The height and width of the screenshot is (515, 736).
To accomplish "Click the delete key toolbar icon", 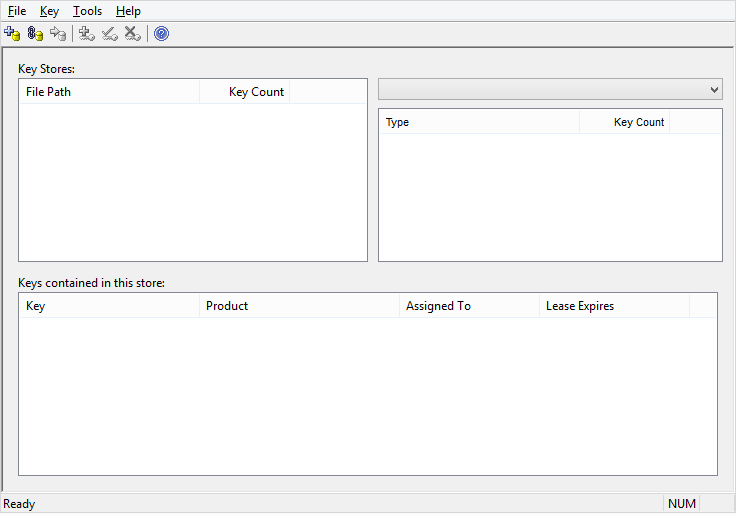I will click(132, 34).
